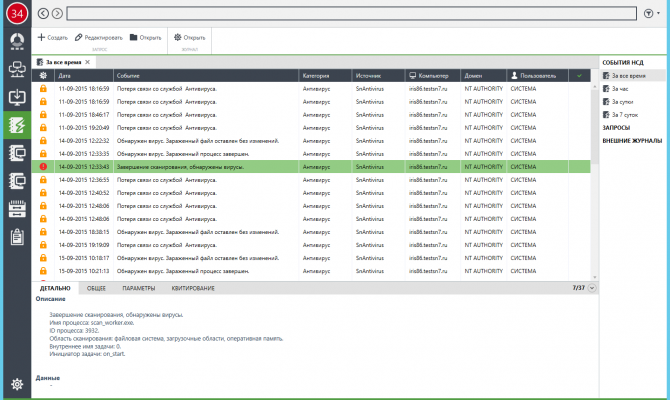
Task: Click red alert icon of 14-09-2015 12:33:43 row
Action: 43,167
